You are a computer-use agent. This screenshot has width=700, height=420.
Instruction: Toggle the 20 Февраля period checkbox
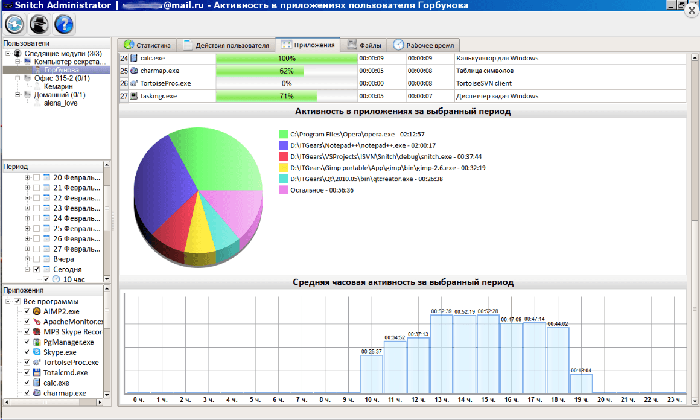pos(37,178)
